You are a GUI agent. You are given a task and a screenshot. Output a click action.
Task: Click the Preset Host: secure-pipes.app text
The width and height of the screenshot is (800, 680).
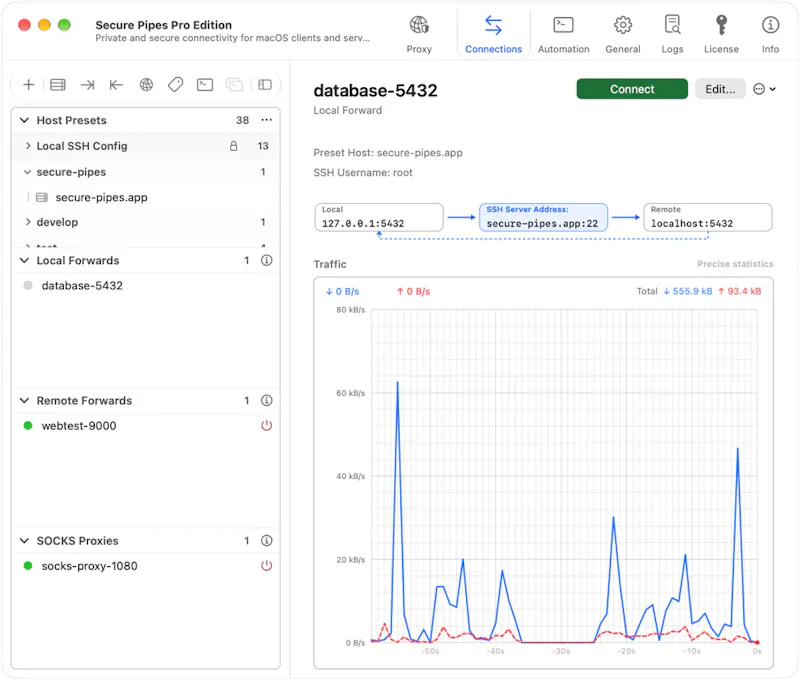point(388,153)
